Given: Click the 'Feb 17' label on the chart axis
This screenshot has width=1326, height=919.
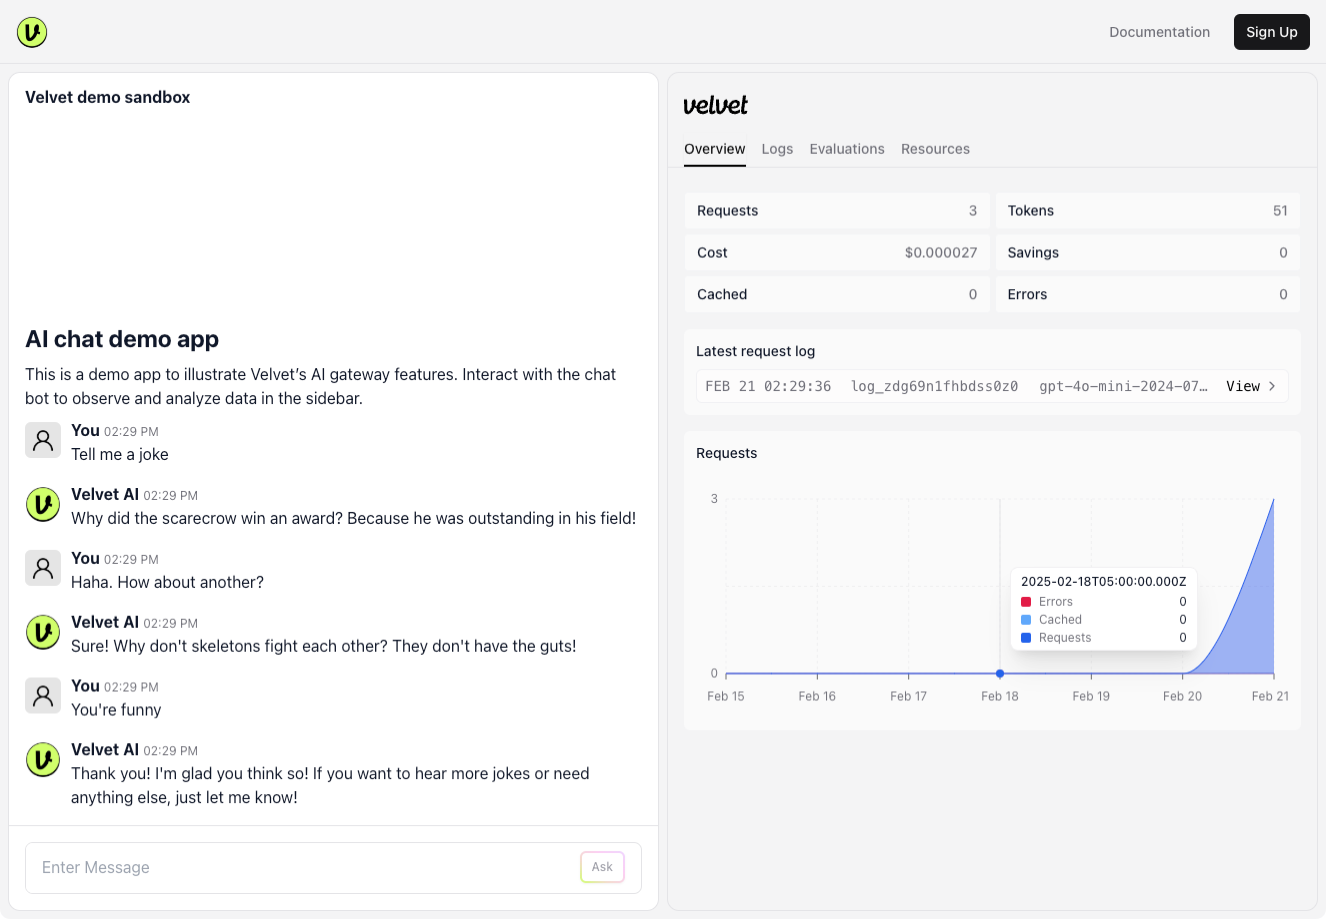Looking at the screenshot, I should click(908, 696).
